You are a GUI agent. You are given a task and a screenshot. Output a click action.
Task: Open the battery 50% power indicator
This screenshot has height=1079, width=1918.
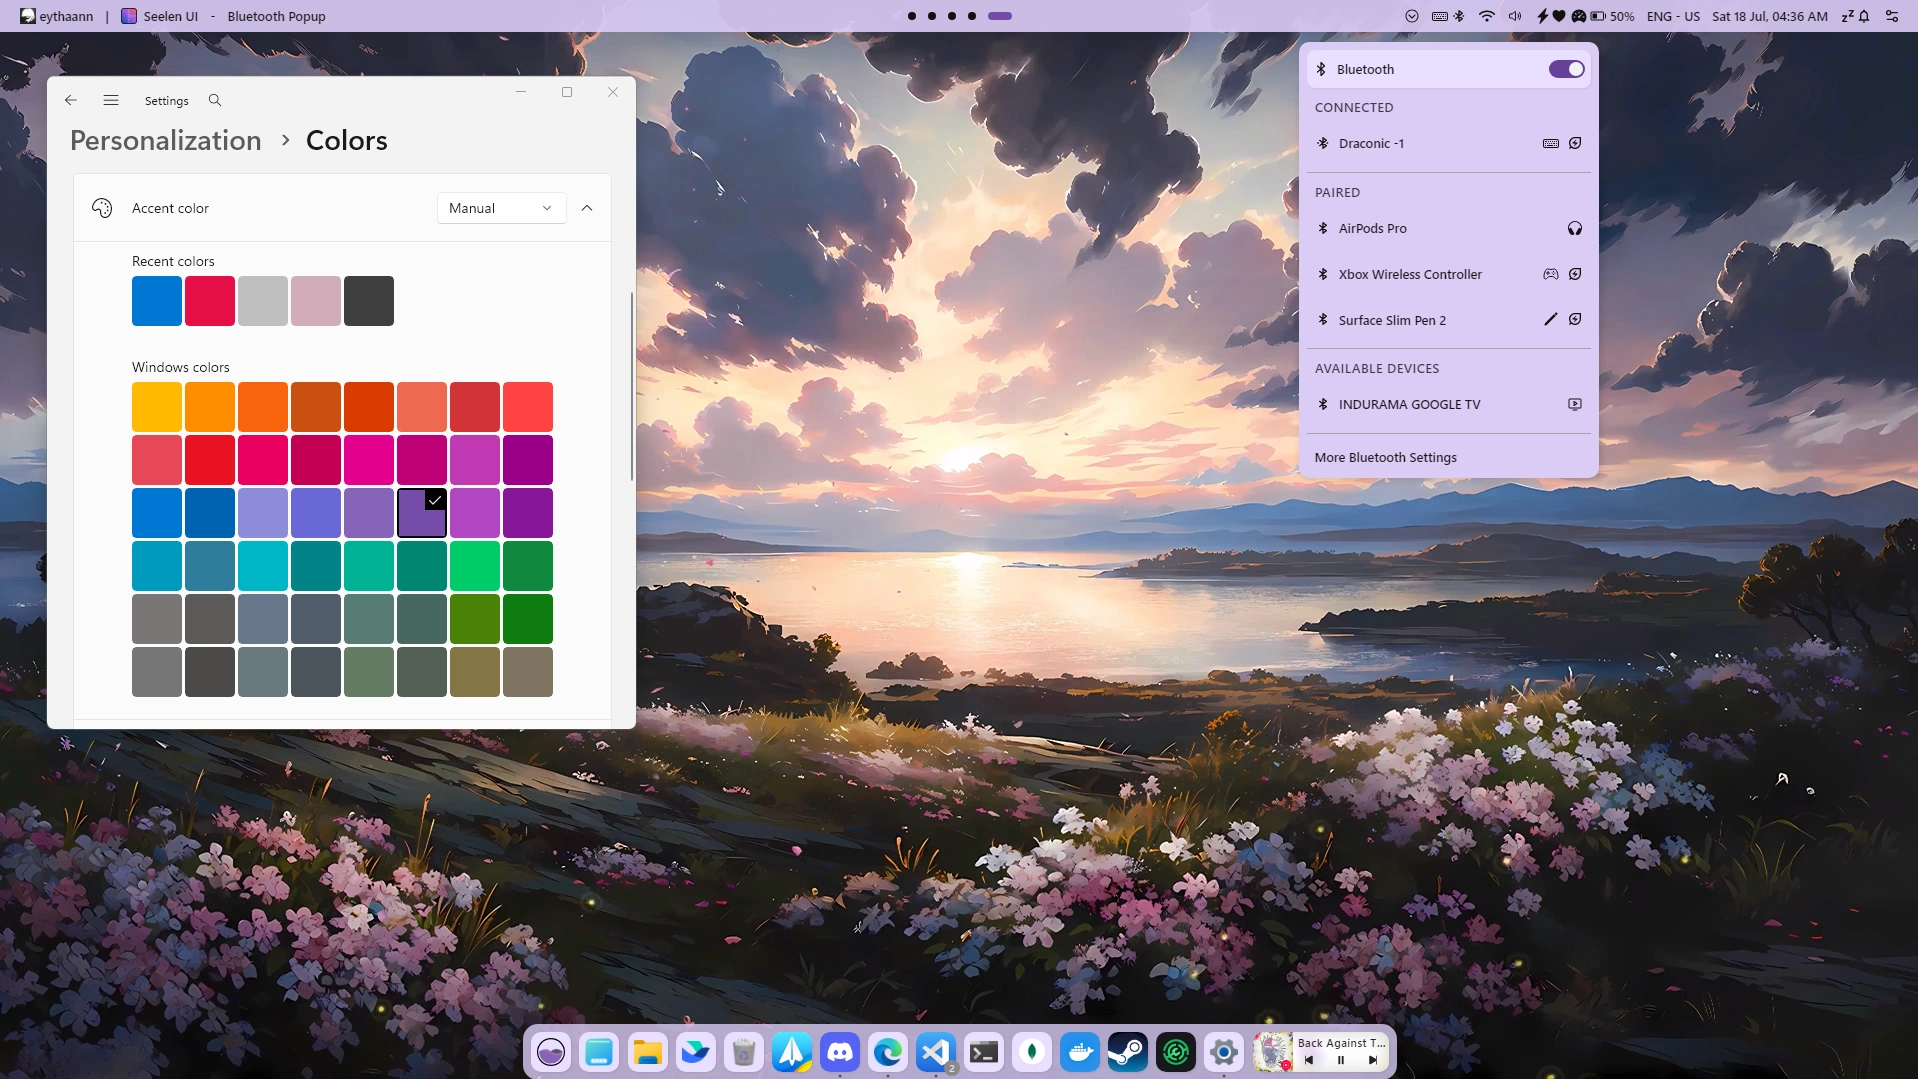pos(1613,16)
